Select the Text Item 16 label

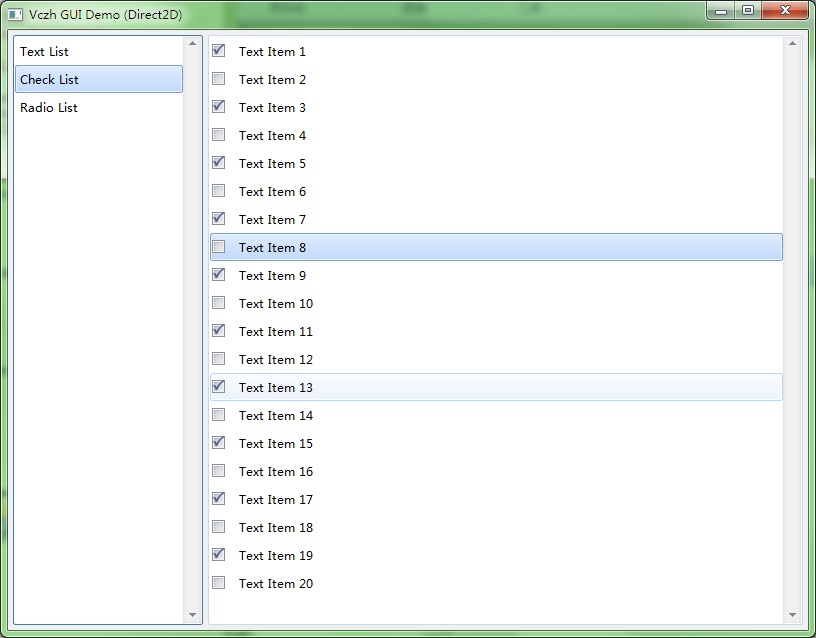tap(276, 472)
